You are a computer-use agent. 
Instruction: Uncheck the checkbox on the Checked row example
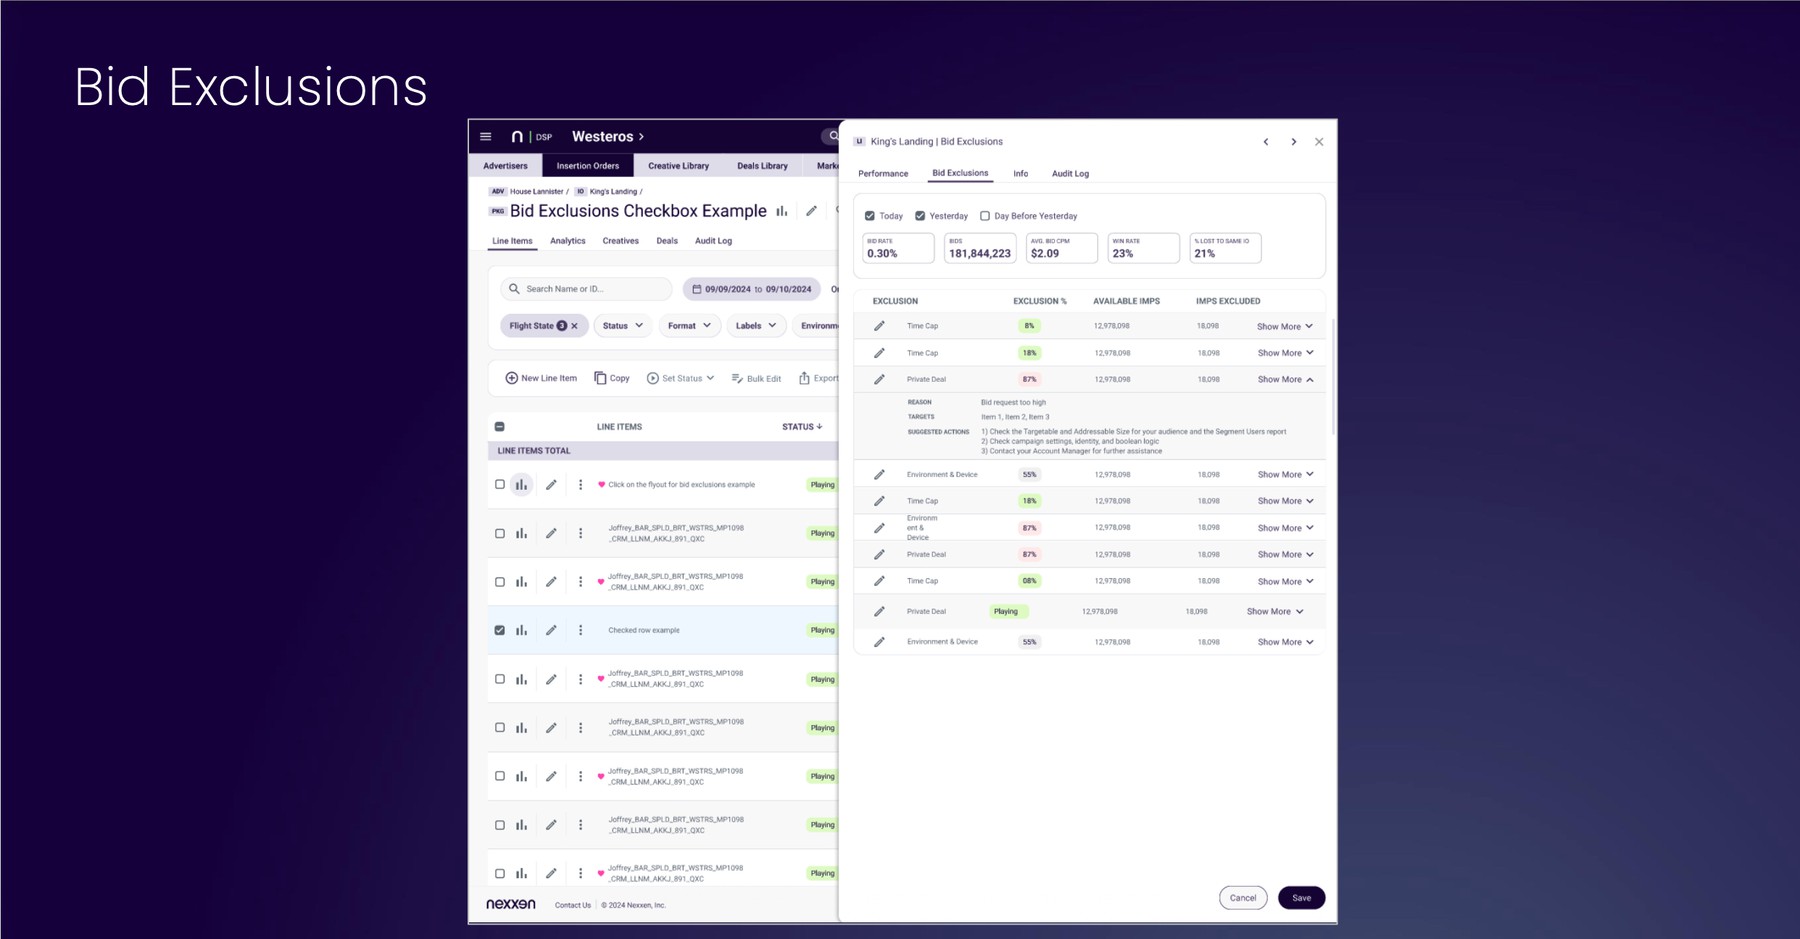point(499,630)
